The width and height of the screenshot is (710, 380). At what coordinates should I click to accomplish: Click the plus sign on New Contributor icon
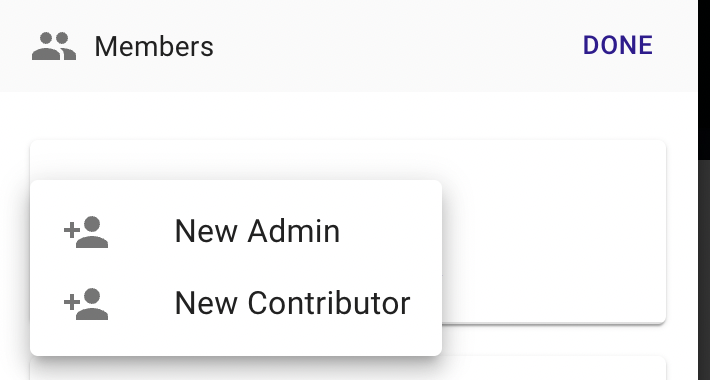coord(72,302)
